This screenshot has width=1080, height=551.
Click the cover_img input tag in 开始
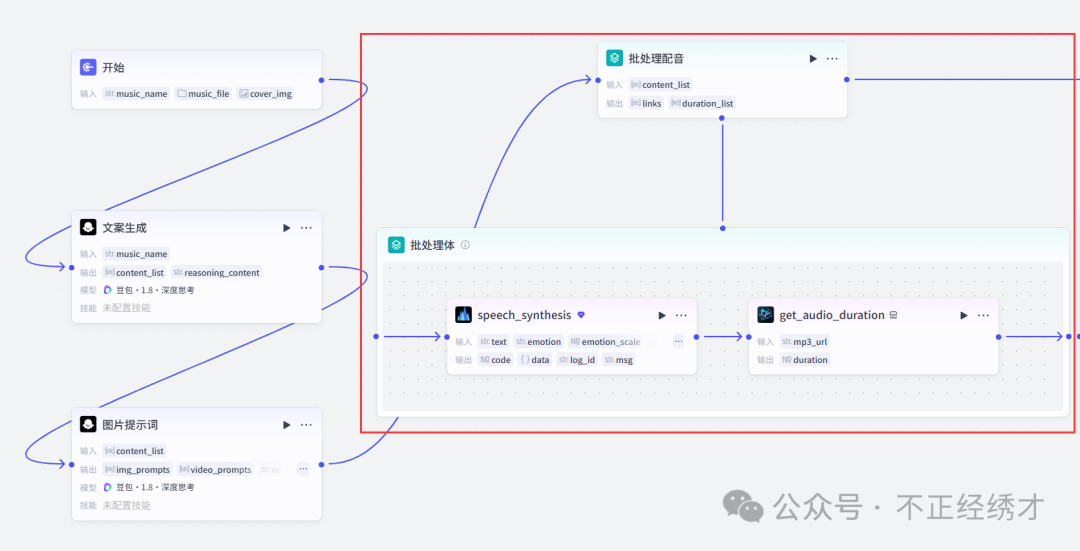tap(264, 94)
